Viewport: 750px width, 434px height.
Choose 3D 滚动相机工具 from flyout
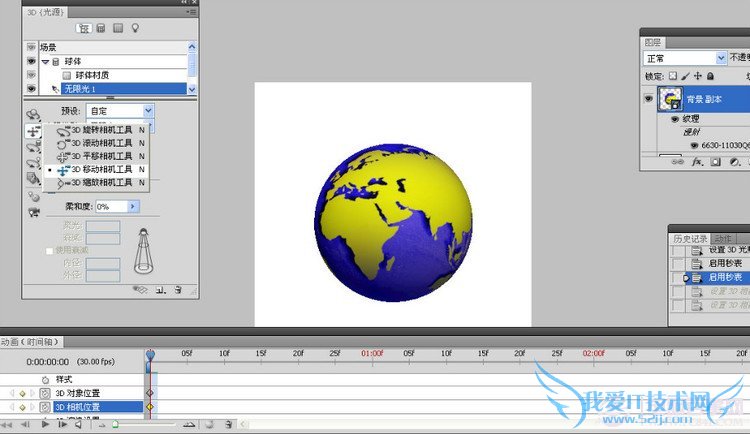[96, 143]
